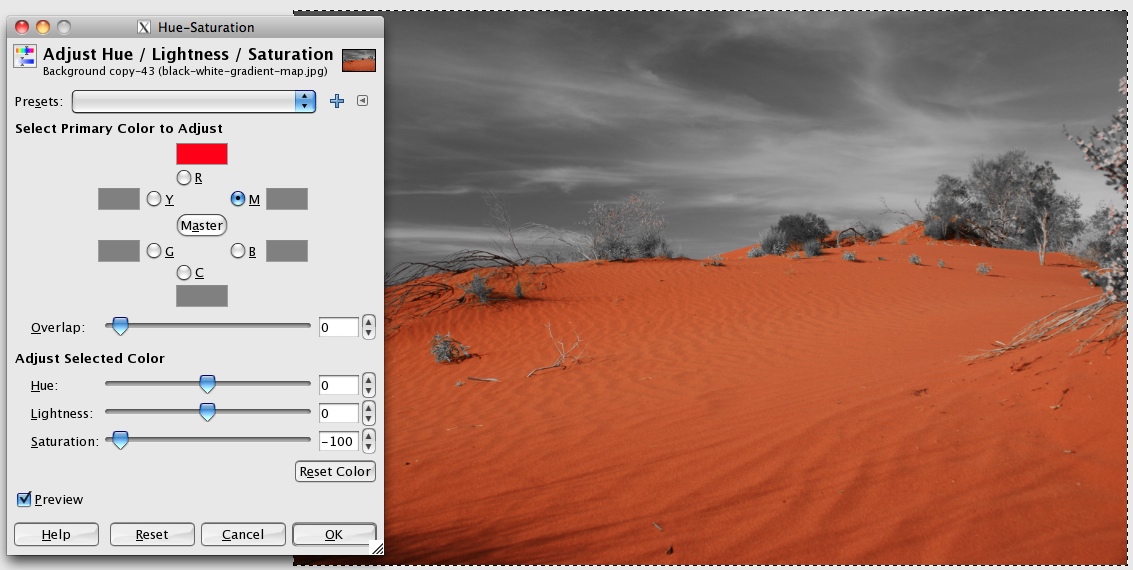Click the Saturation slider handle
The width and height of the screenshot is (1133, 570).
tap(120, 440)
